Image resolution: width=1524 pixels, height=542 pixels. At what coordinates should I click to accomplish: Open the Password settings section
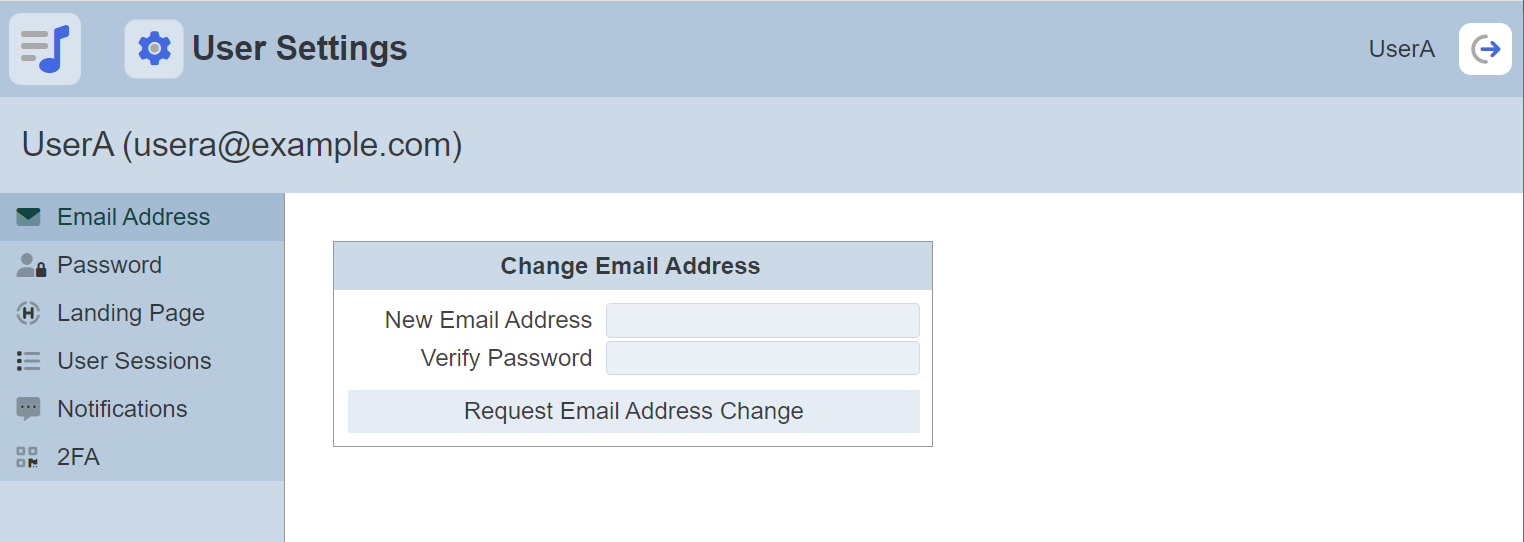click(x=109, y=265)
